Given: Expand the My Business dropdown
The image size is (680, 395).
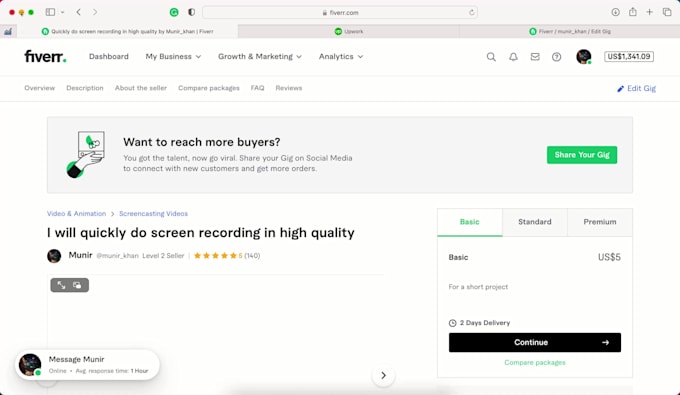Looking at the screenshot, I should 173,56.
